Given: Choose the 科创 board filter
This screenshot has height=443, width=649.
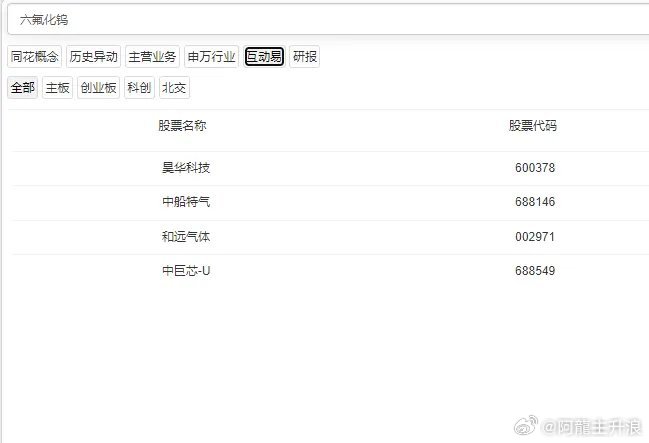Looking at the screenshot, I should pyautogui.click(x=139, y=87).
